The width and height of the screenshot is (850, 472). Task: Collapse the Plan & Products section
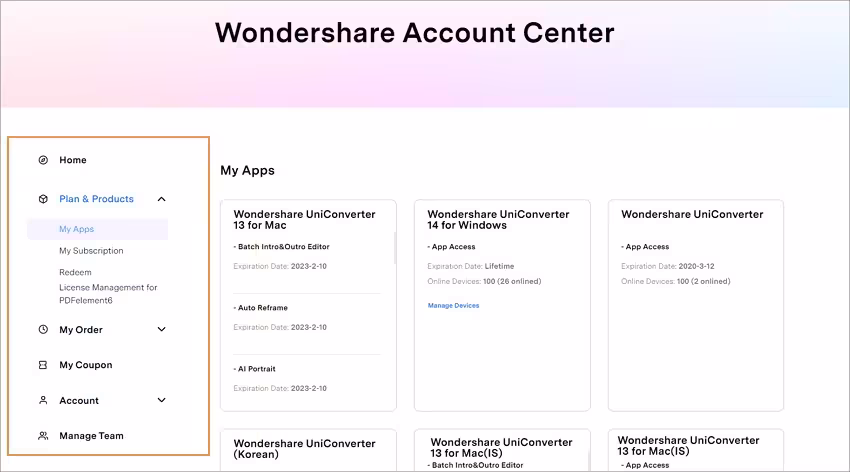162,199
